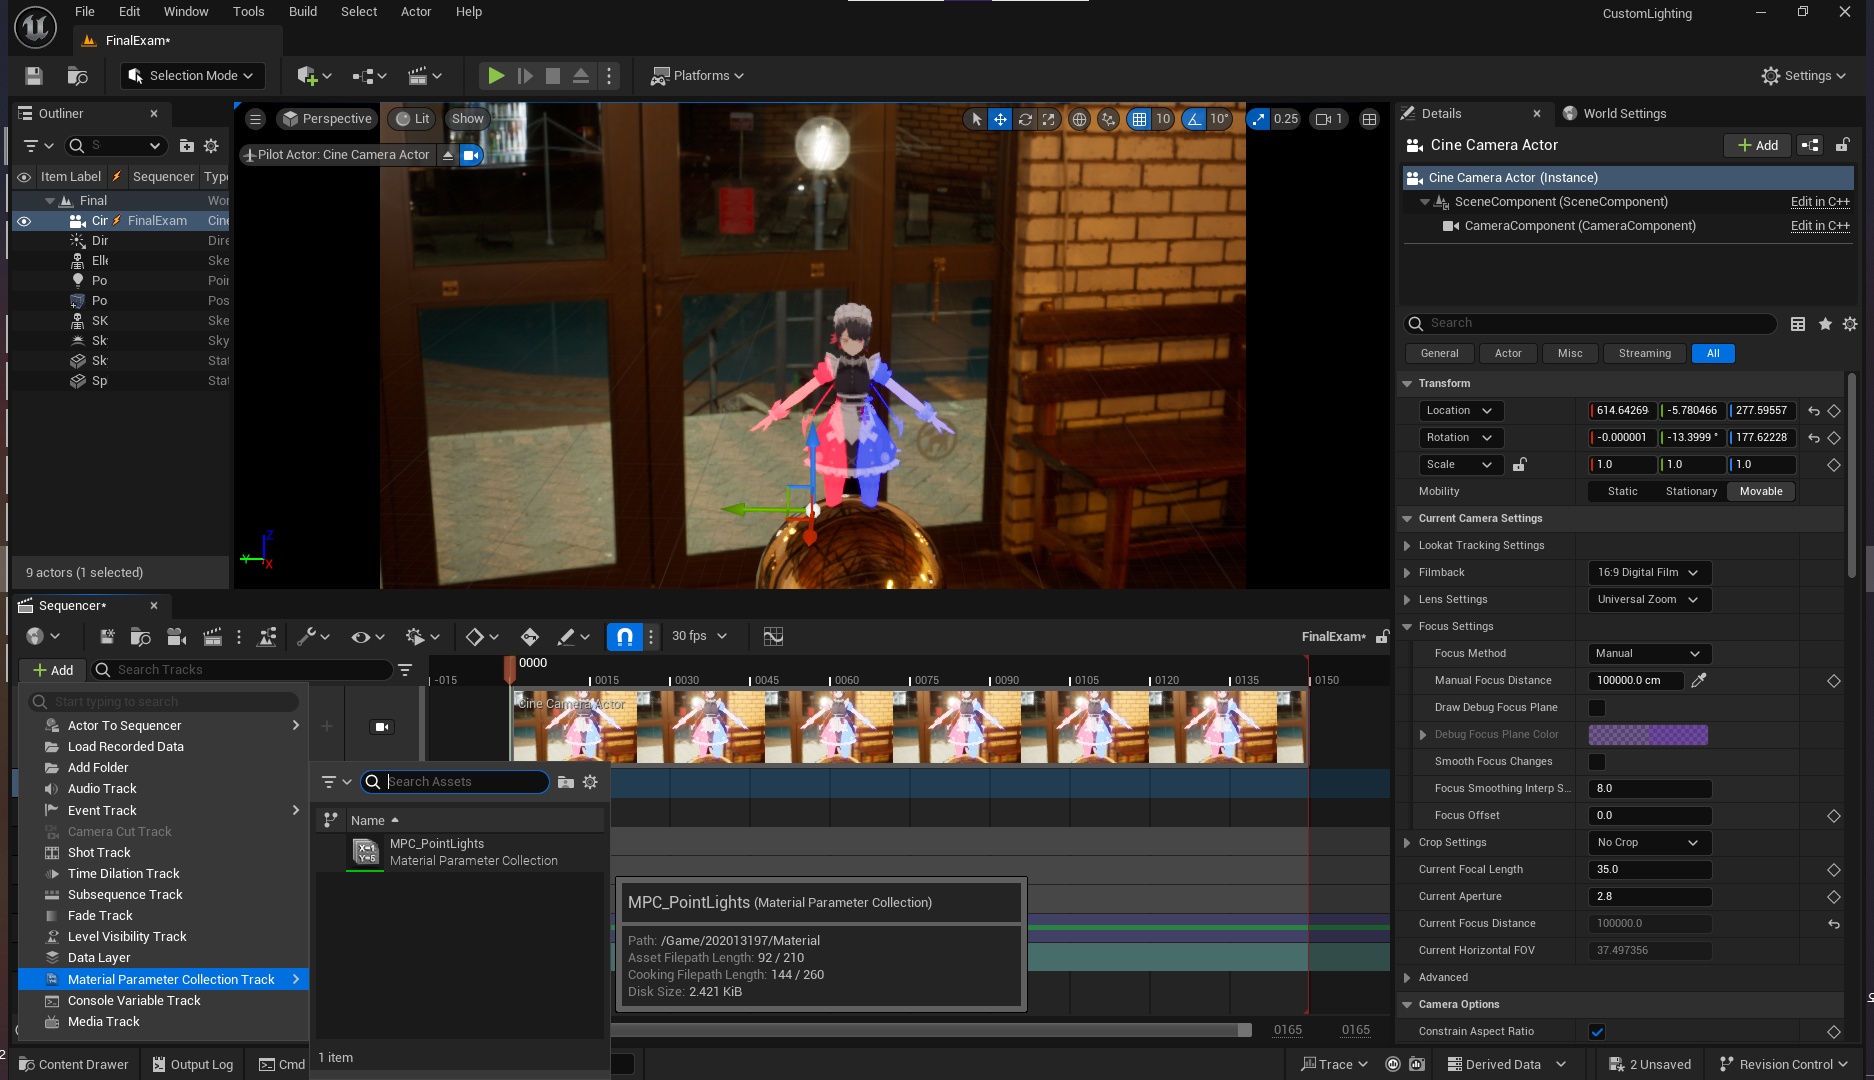Select the translate gizmo tool in the viewport
The width and height of the screenshot is (1874, 1080).
1000,119
